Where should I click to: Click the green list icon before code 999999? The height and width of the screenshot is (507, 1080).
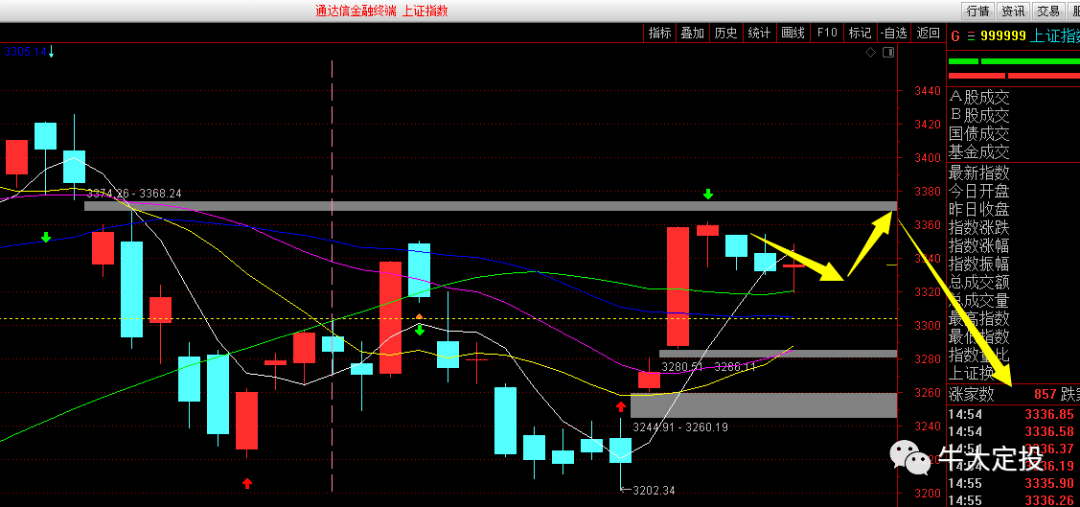coord(972,35)
